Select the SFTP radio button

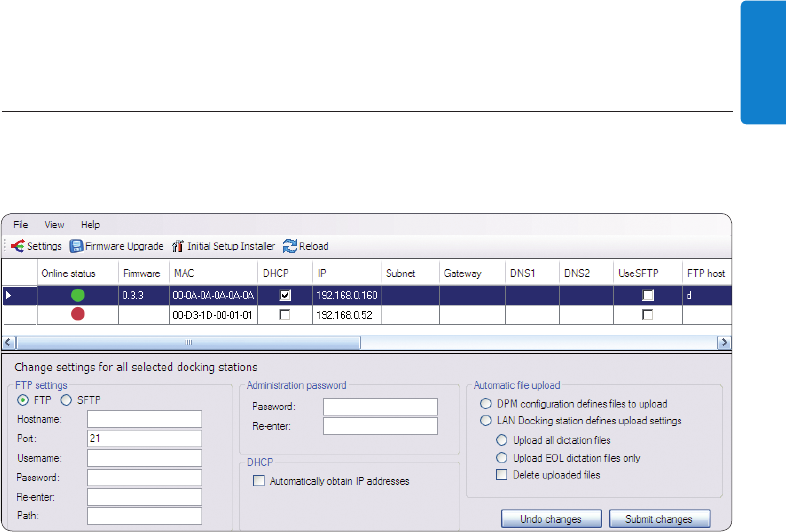(67, 400)
